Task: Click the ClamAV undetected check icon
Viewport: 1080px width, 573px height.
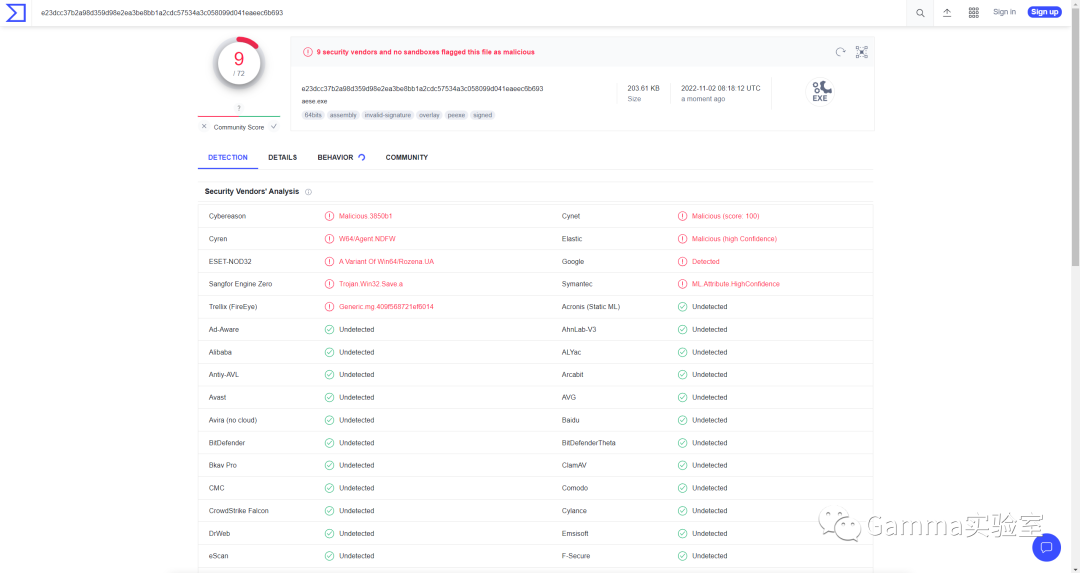Action: 682,465
